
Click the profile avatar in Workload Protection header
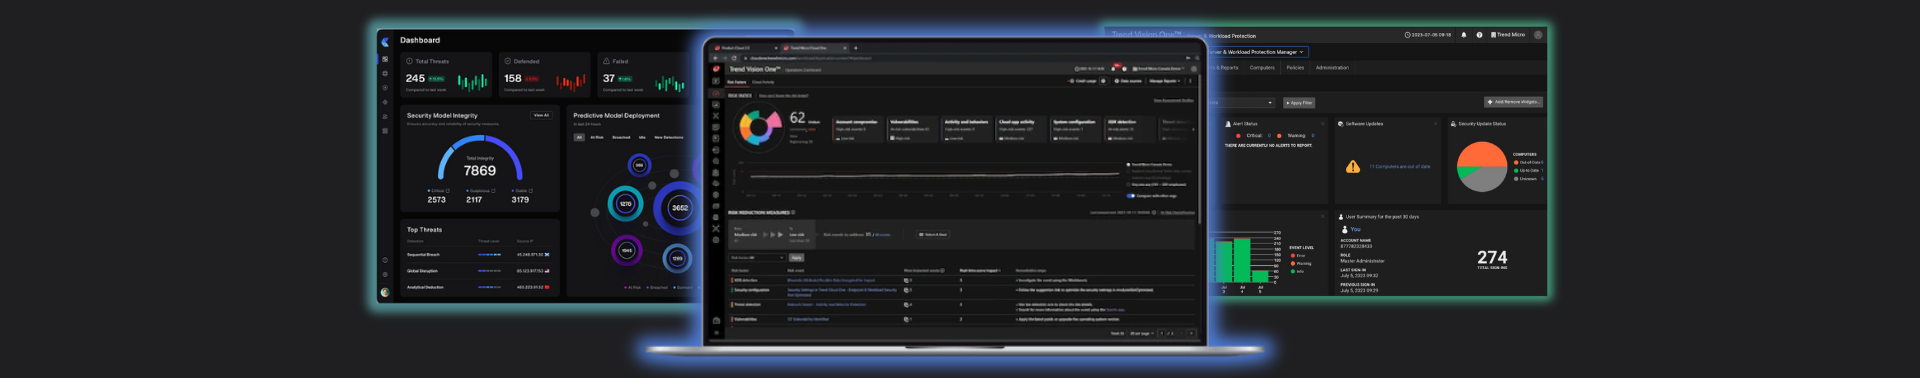tap(1538, 35)
